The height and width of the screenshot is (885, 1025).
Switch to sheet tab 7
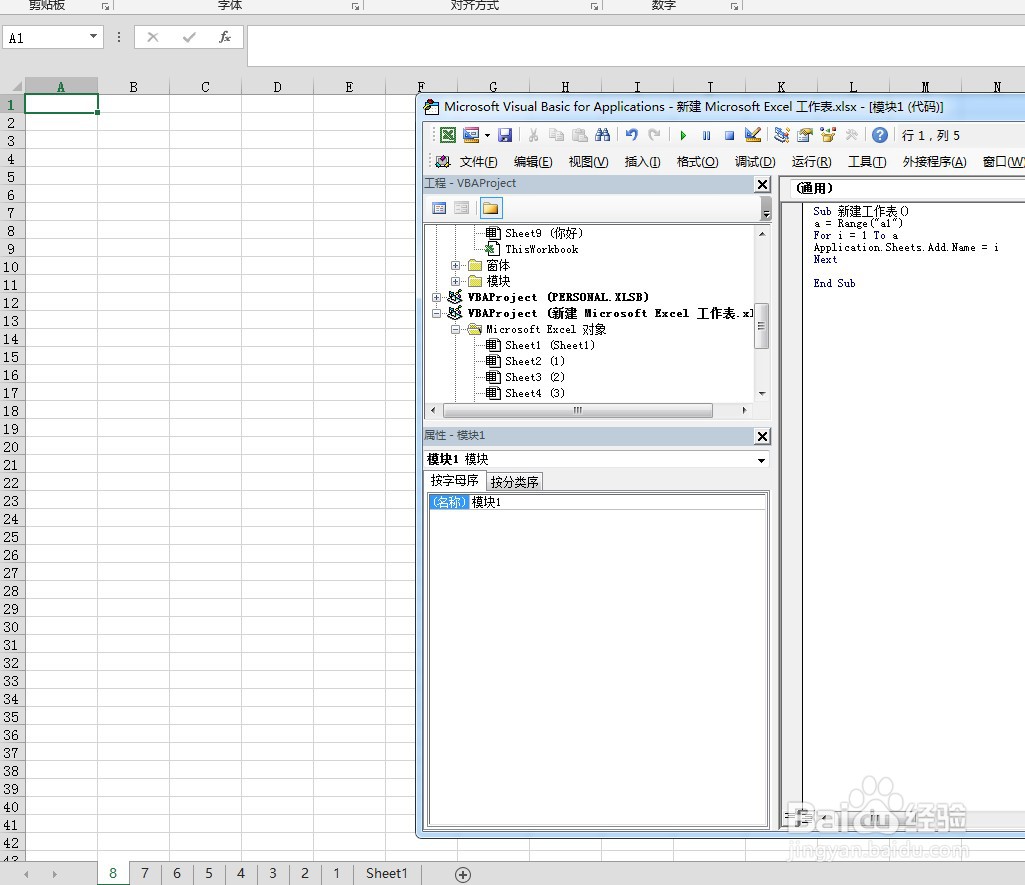coord(145,873)
